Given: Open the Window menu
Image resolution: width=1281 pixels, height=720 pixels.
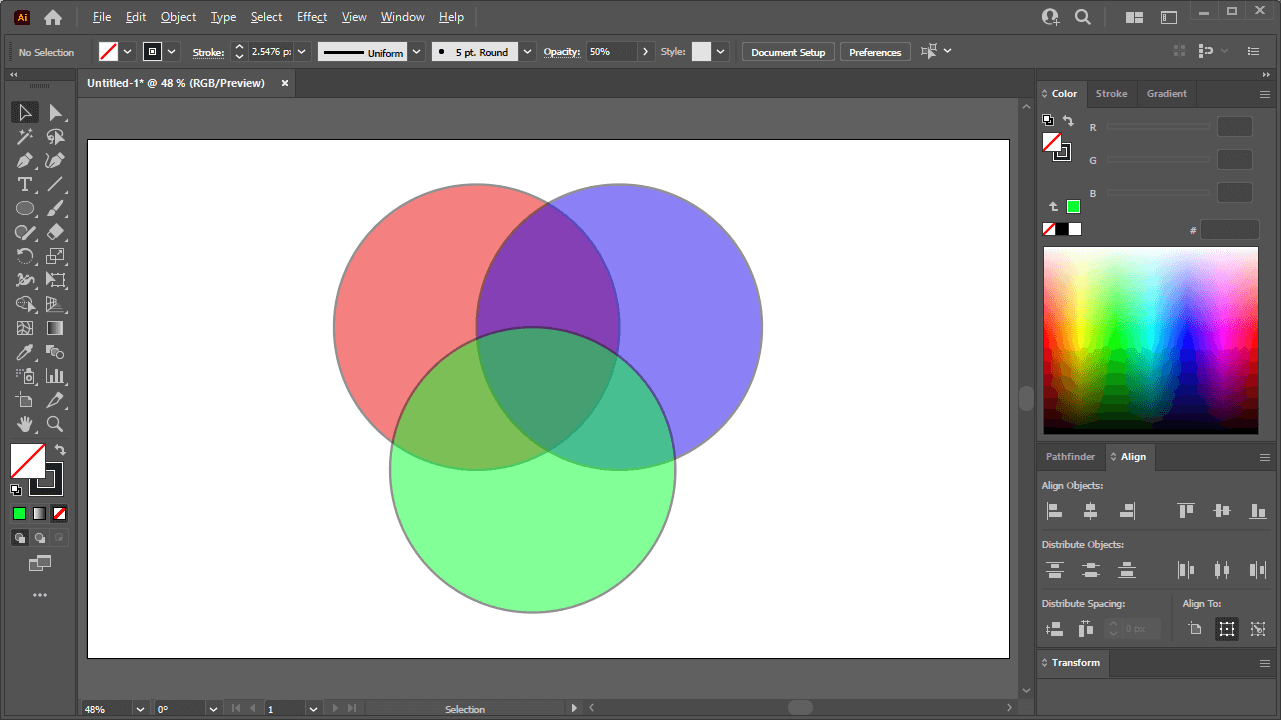Looking at the screenshot, I should click(x=403, y=17).
